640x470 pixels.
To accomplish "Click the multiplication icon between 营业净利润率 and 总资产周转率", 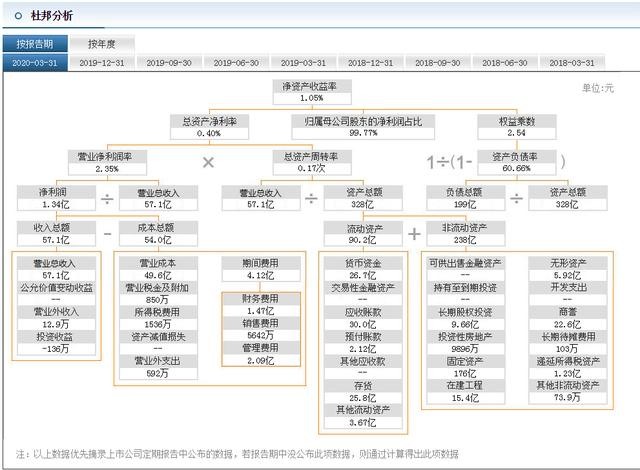I will tap(208, 162).
